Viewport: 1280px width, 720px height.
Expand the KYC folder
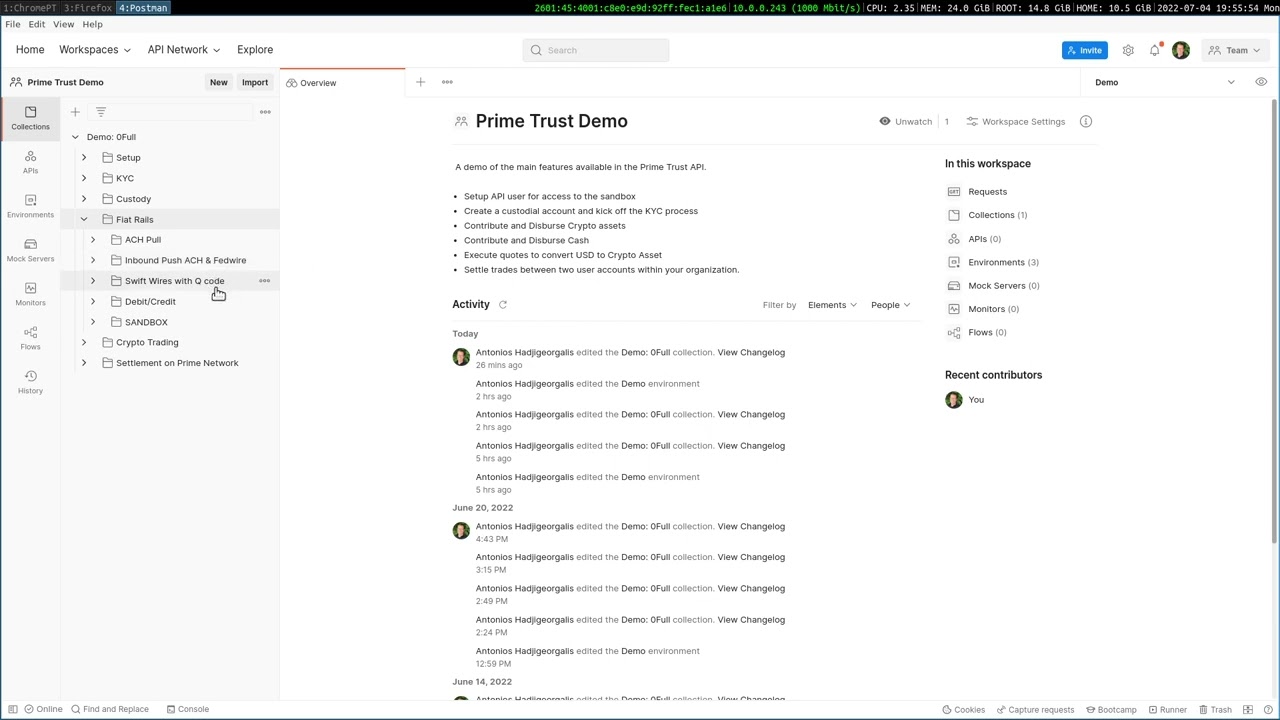pos(84,178)
